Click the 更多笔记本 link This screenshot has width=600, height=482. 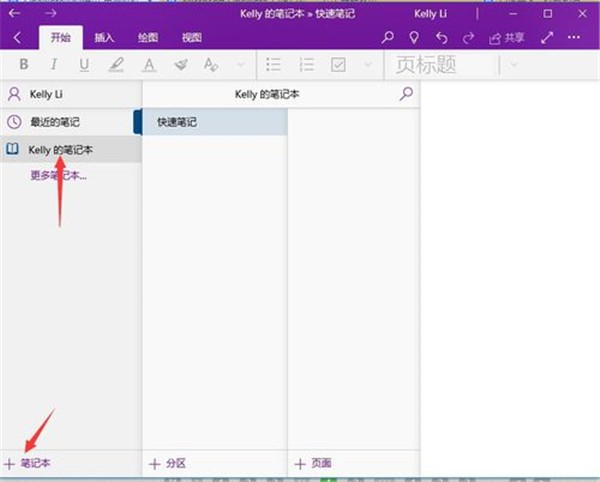pyautogui.click(x=59, y=176)
